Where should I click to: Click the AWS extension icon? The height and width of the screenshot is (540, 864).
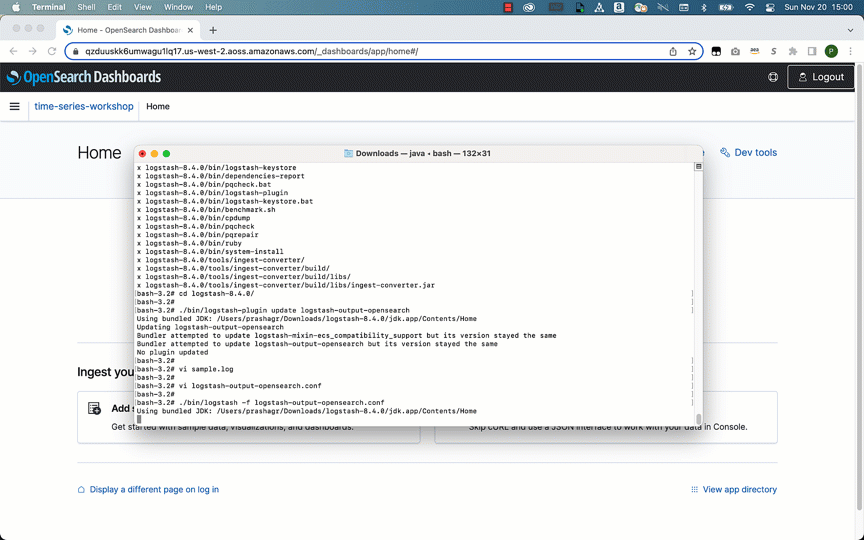(754, 51)
